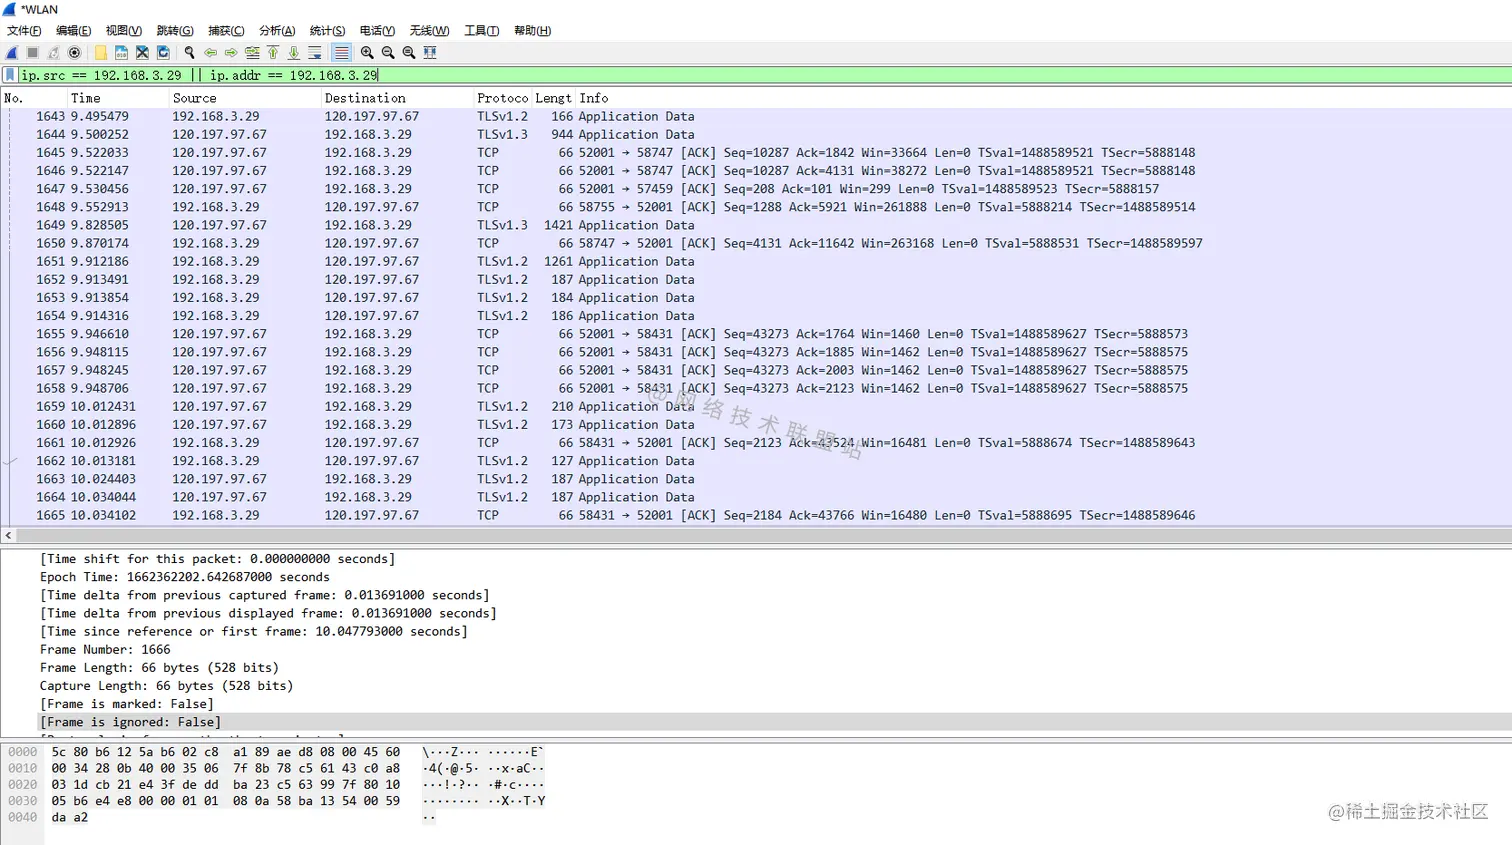Screen dimensions: 1512x845
Task: Open the 编辑(E) menu
Action: (x=74, y=31)
